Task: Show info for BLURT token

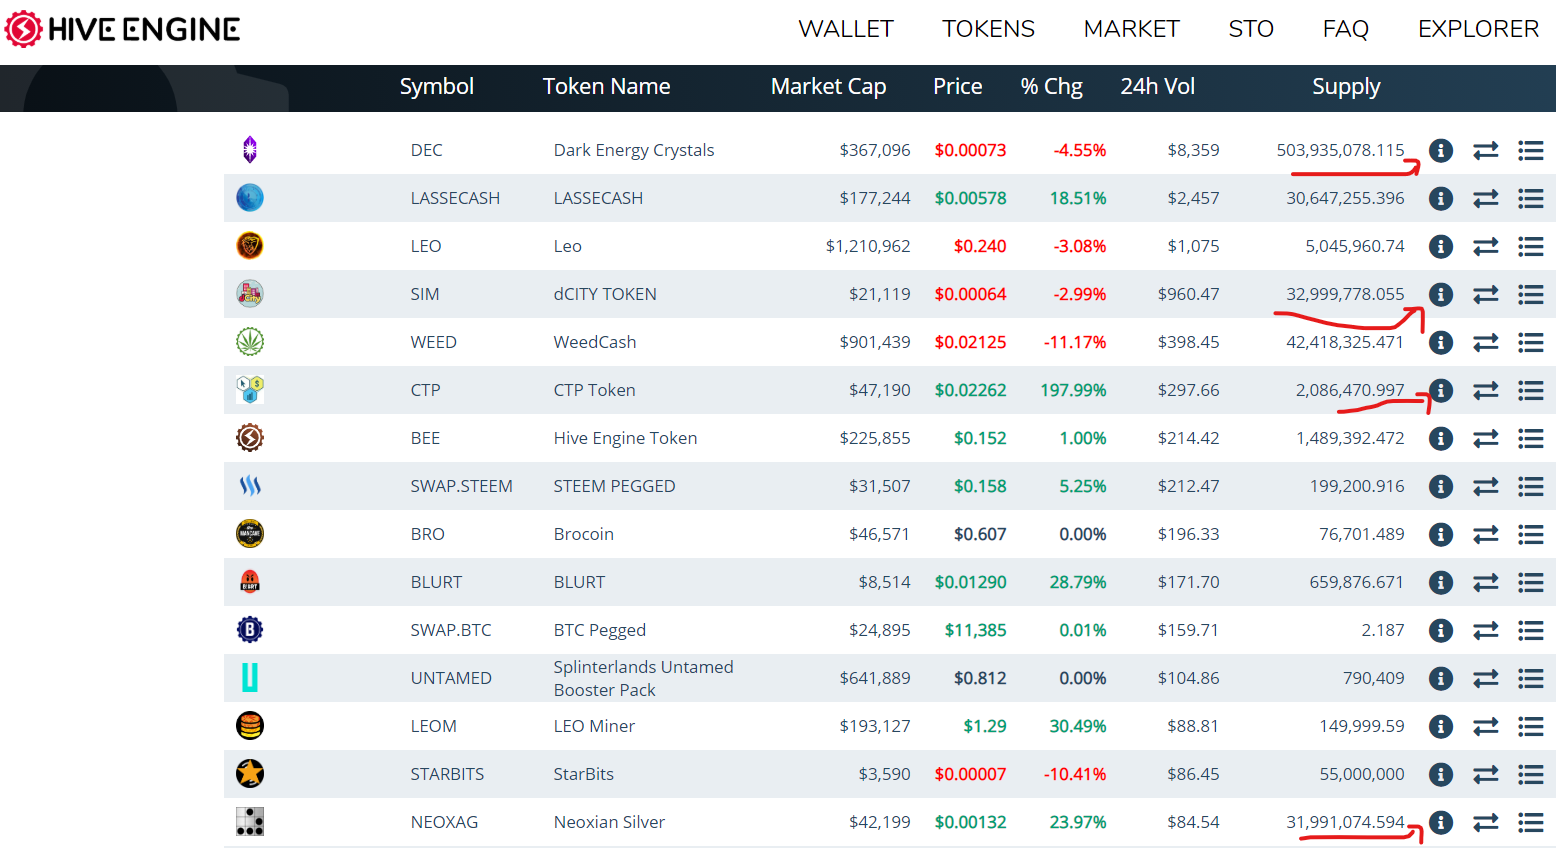Action: pyautogui.click(x=1440, y=582)
